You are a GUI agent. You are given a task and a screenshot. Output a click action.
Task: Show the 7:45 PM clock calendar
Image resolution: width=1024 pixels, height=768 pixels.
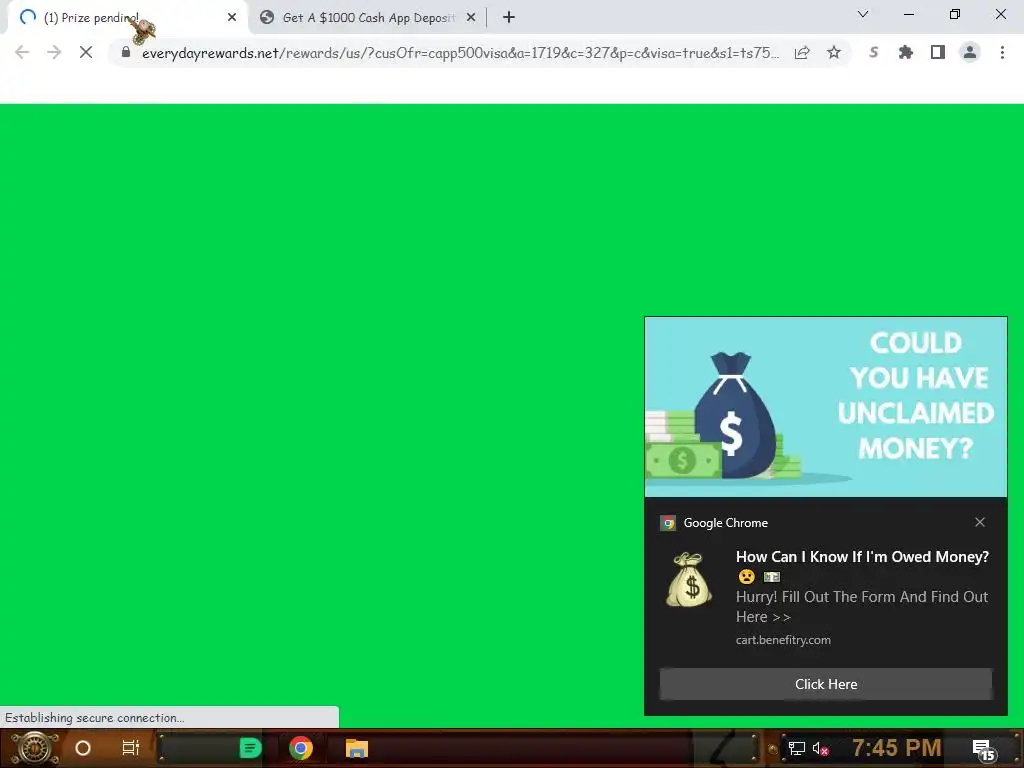pos(896,747)
